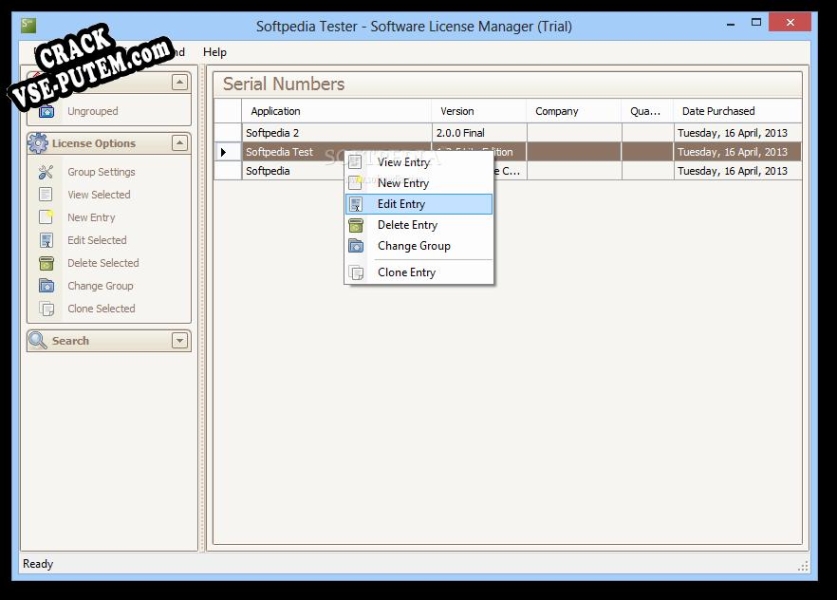The image size is (837, 600).
Task: Click the resize grip in status bar
Action: (803, 566)
